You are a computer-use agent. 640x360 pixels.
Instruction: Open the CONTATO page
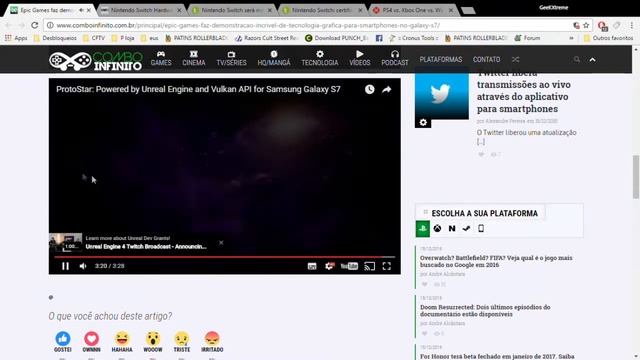point(487,60)
